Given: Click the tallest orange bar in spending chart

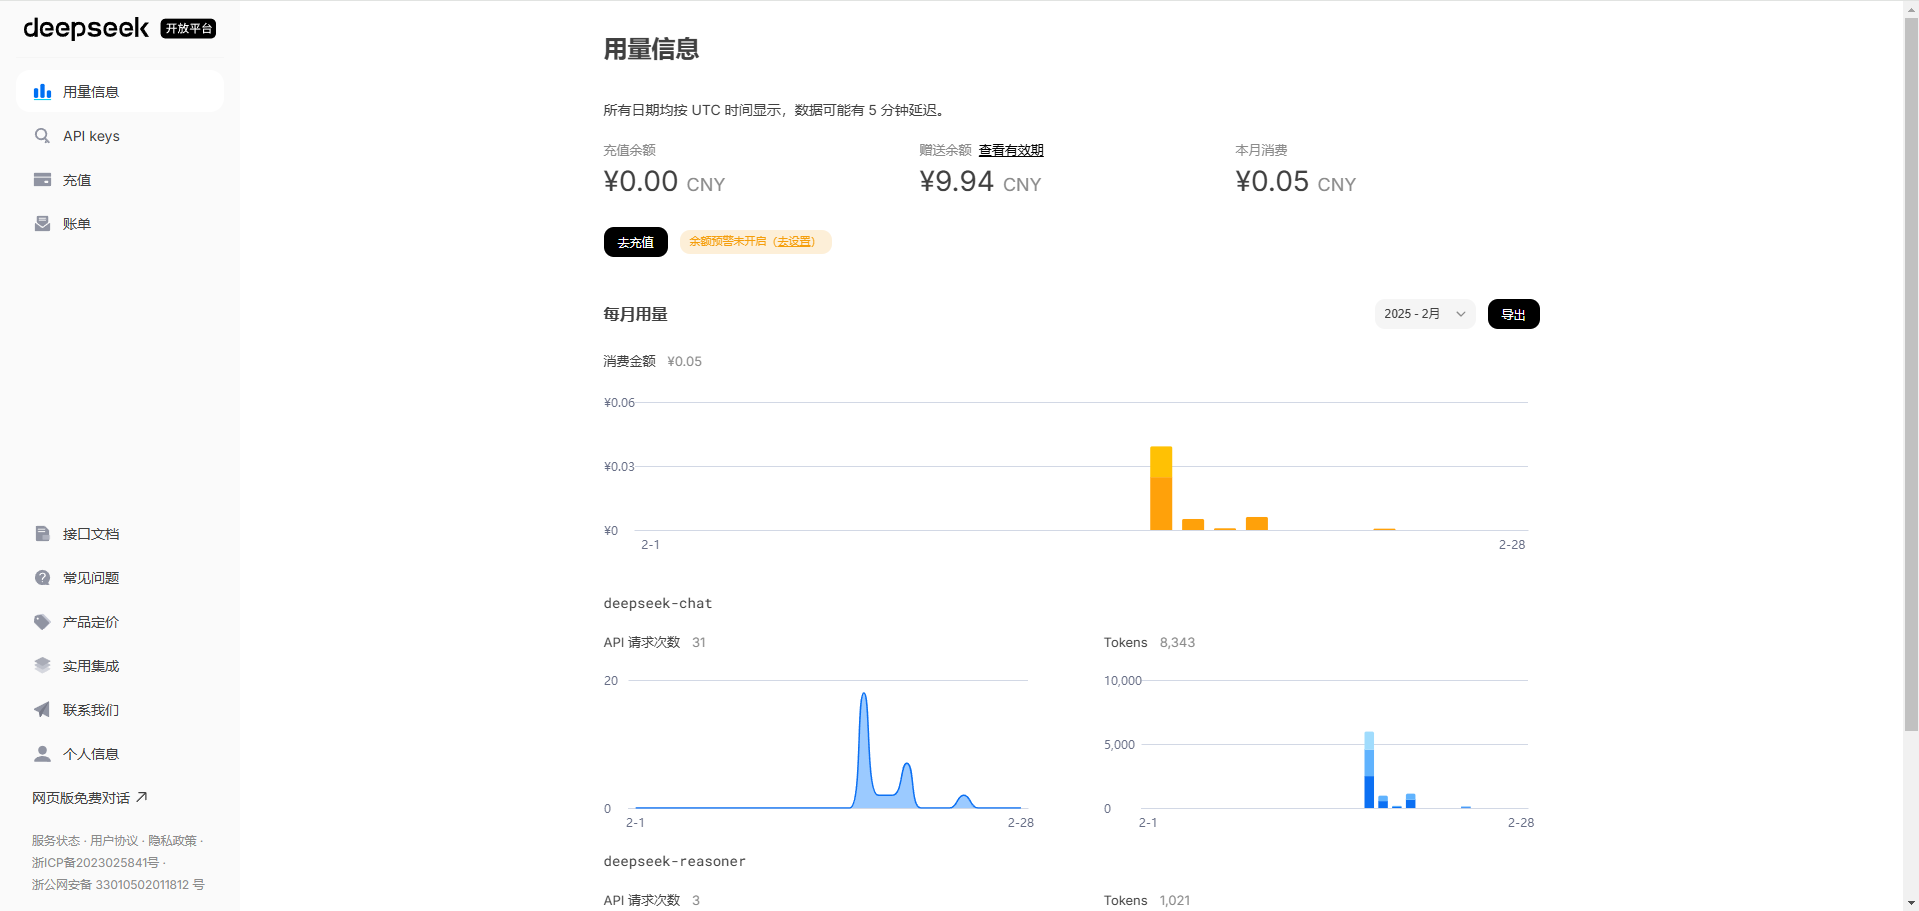Looking at the screenshot, I should [1160, 488].
